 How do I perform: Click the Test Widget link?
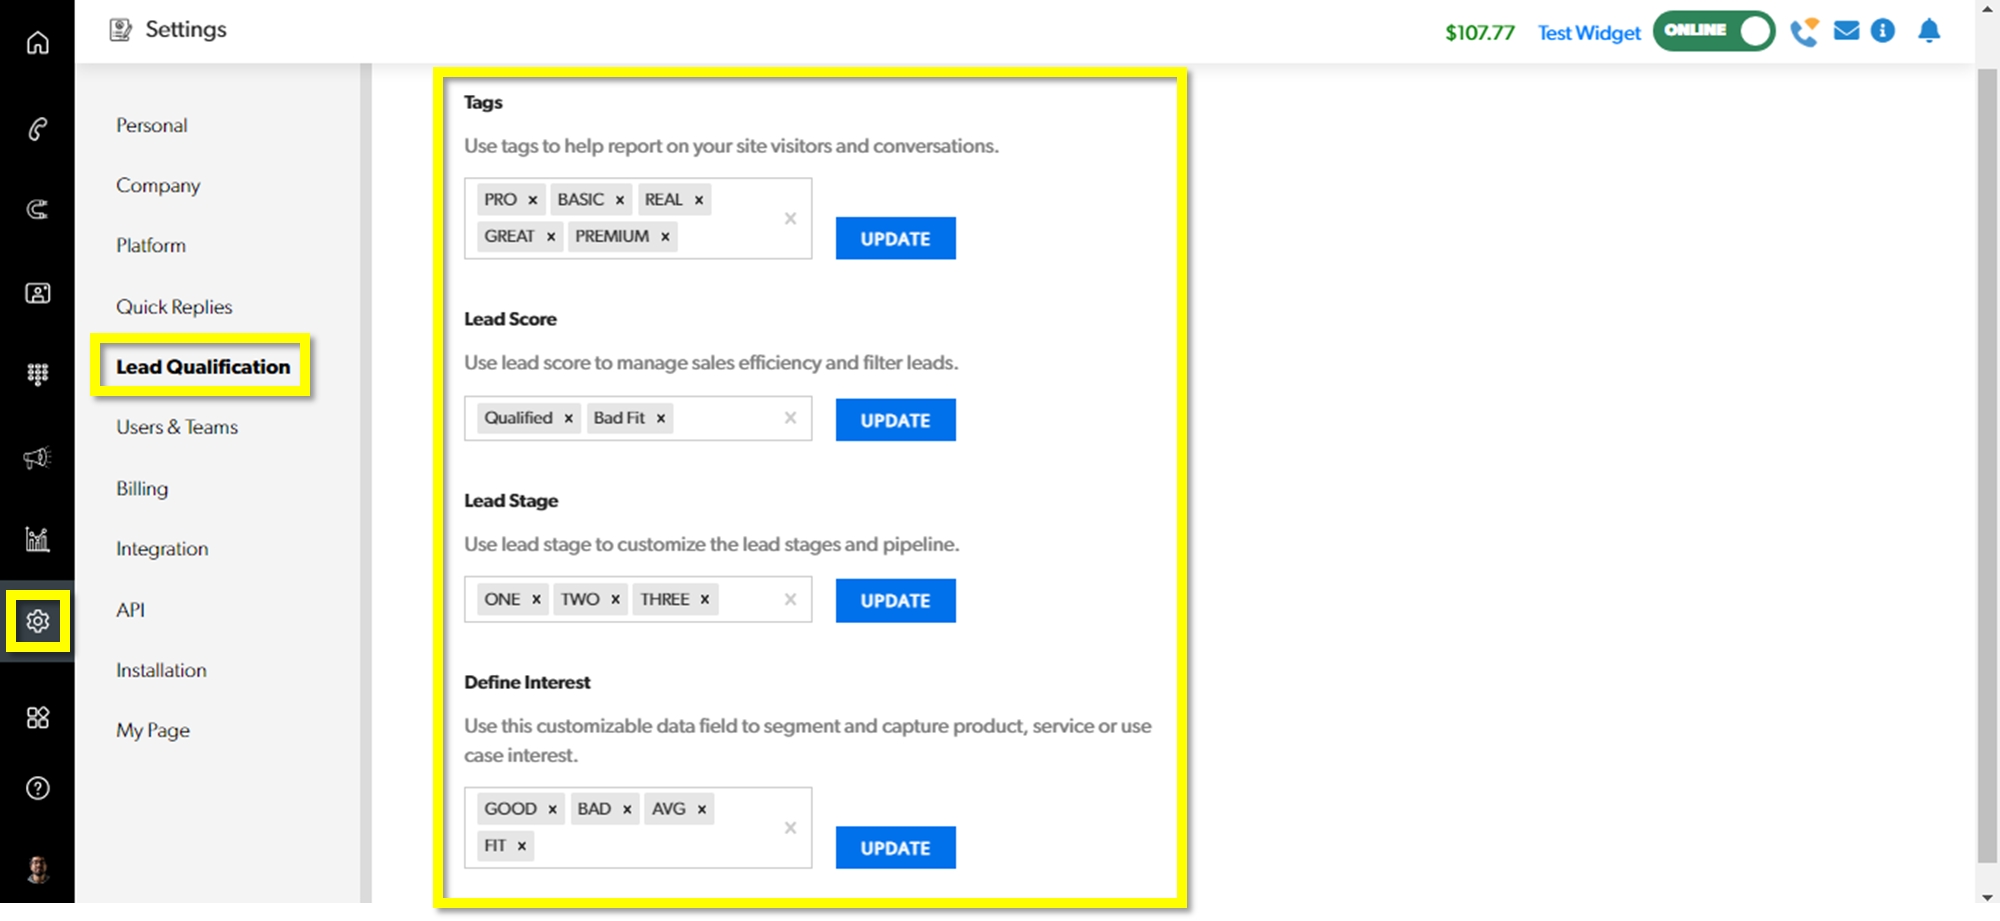[x=1589, y=33]
